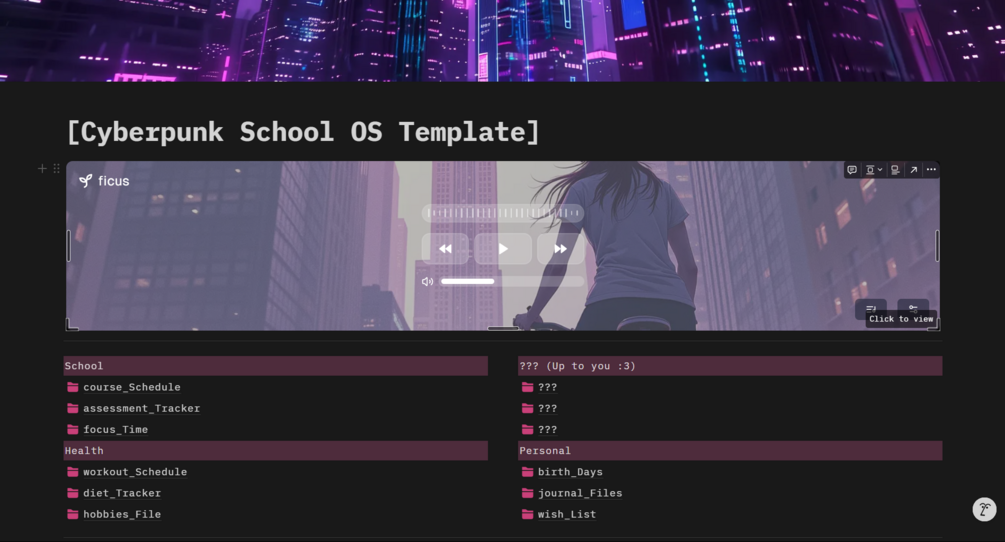Click the six-dot block drag handle

tap(56, 168)
